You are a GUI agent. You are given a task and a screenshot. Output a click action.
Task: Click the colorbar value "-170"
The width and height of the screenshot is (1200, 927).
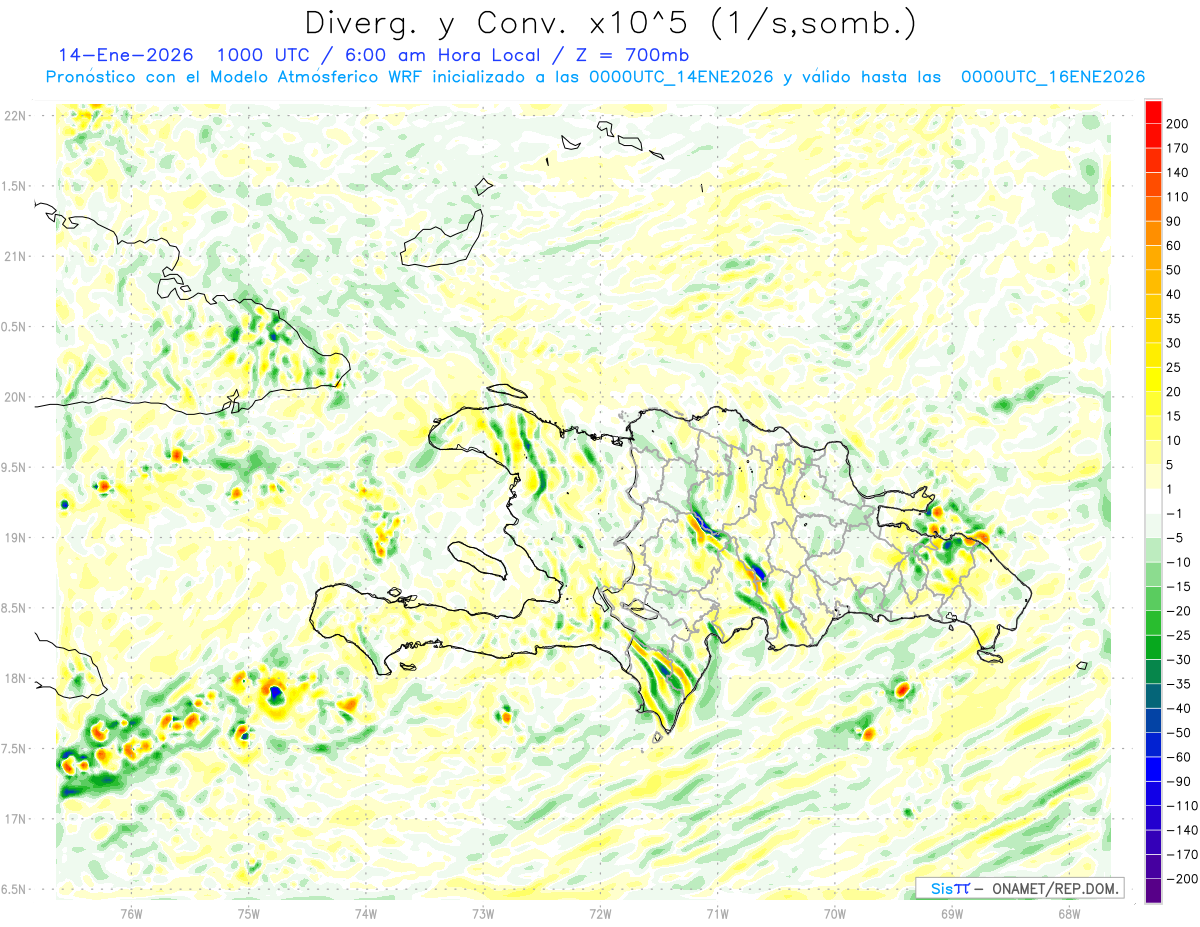coord(1181,854)
